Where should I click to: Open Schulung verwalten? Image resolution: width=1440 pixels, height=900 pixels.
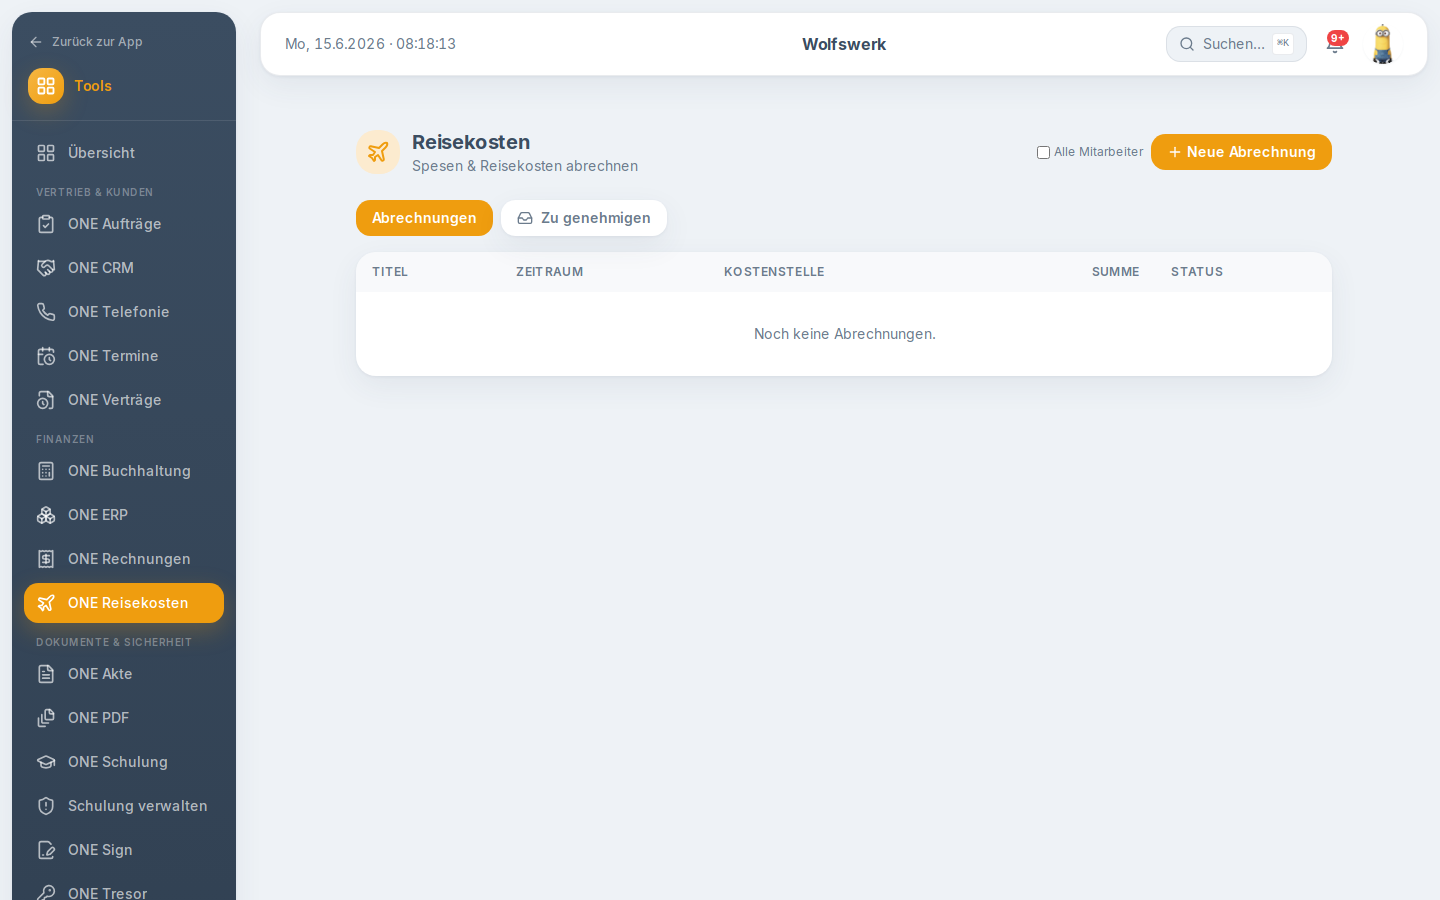(124, 806)
